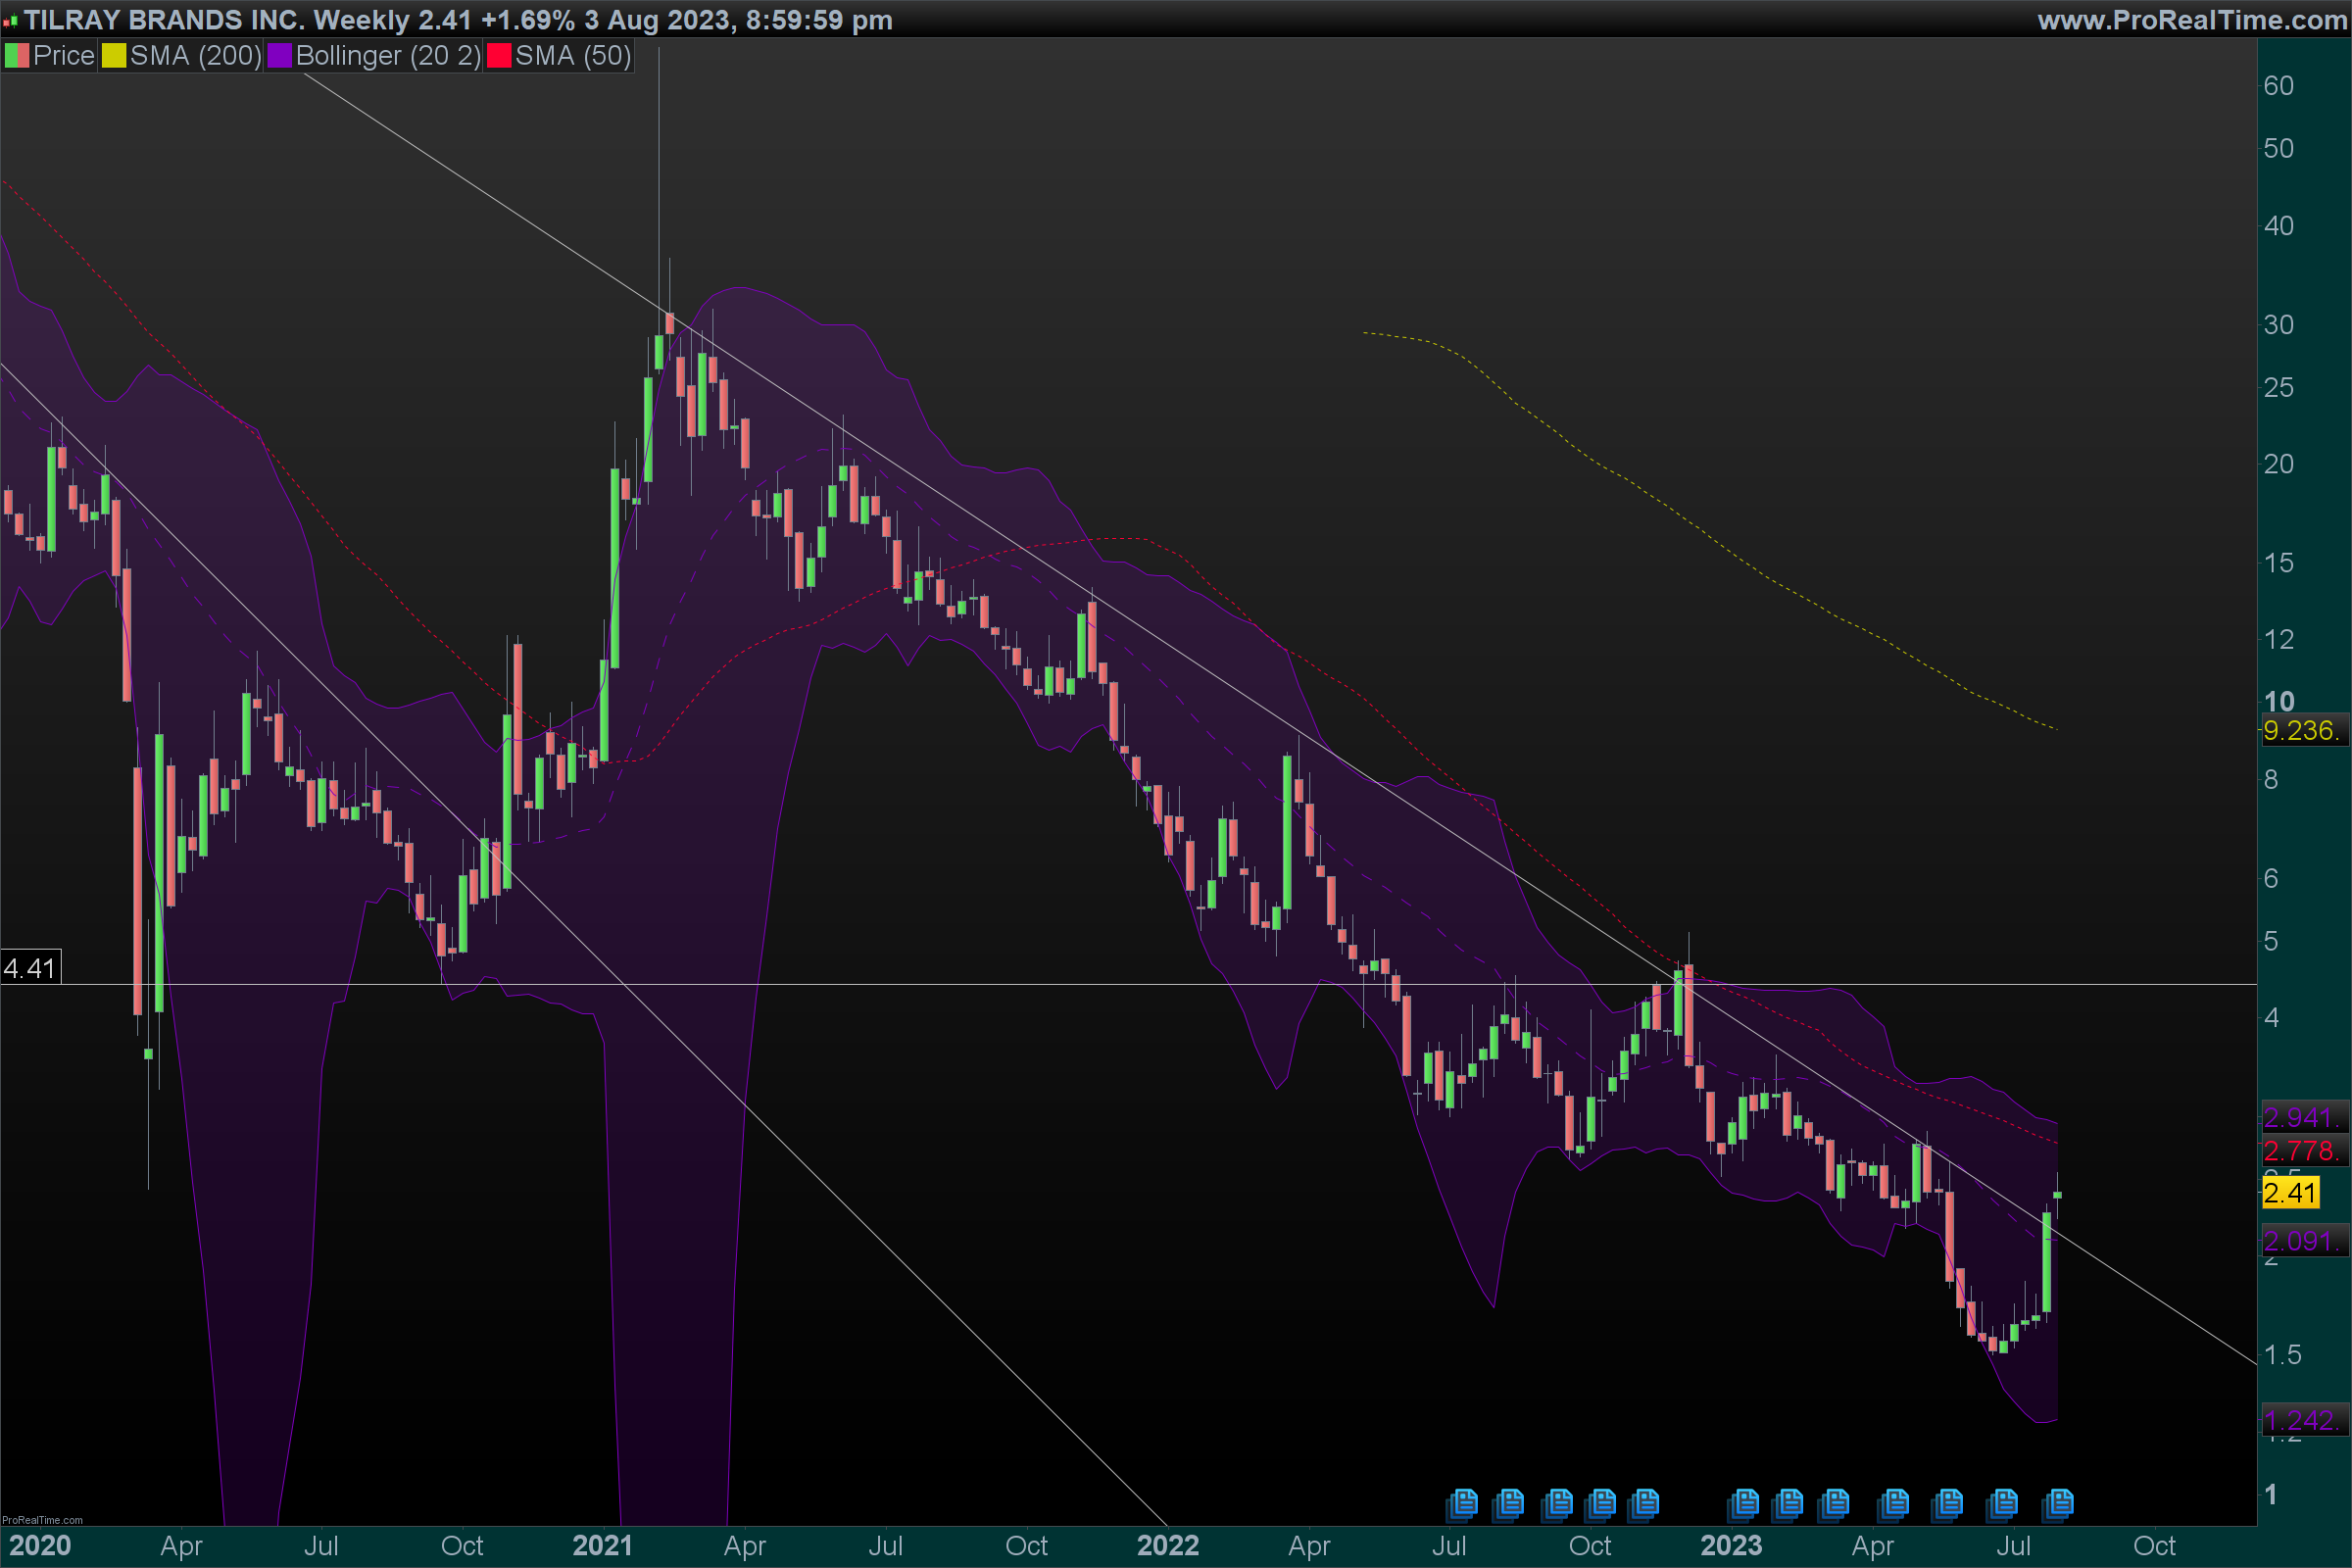This screenshot has height=1568, width=2352.
Task: Open the leftmost news document icon
Action: [x=1463, y=1502]
